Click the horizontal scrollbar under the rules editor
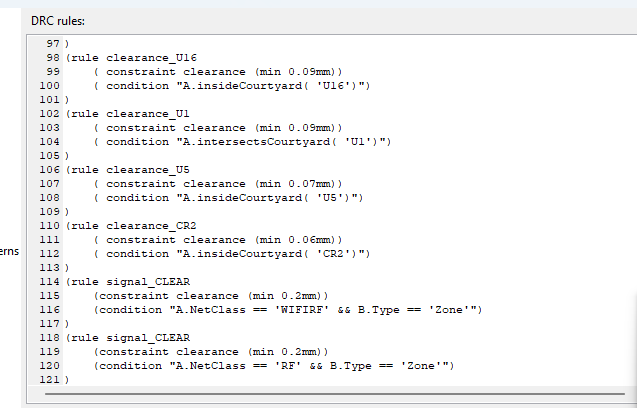Screen dimensions: 637x408 [x=335, y=393]
